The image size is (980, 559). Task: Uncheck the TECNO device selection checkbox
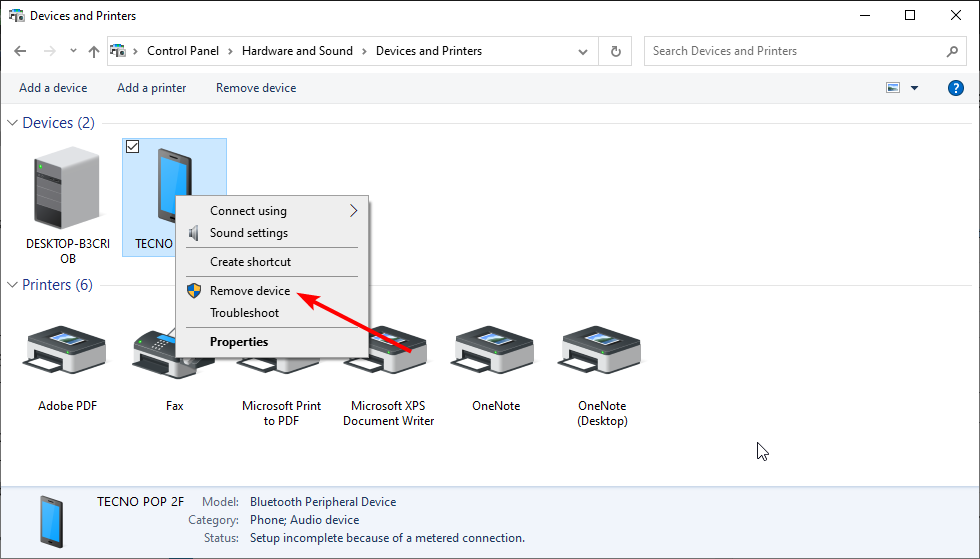132,146
